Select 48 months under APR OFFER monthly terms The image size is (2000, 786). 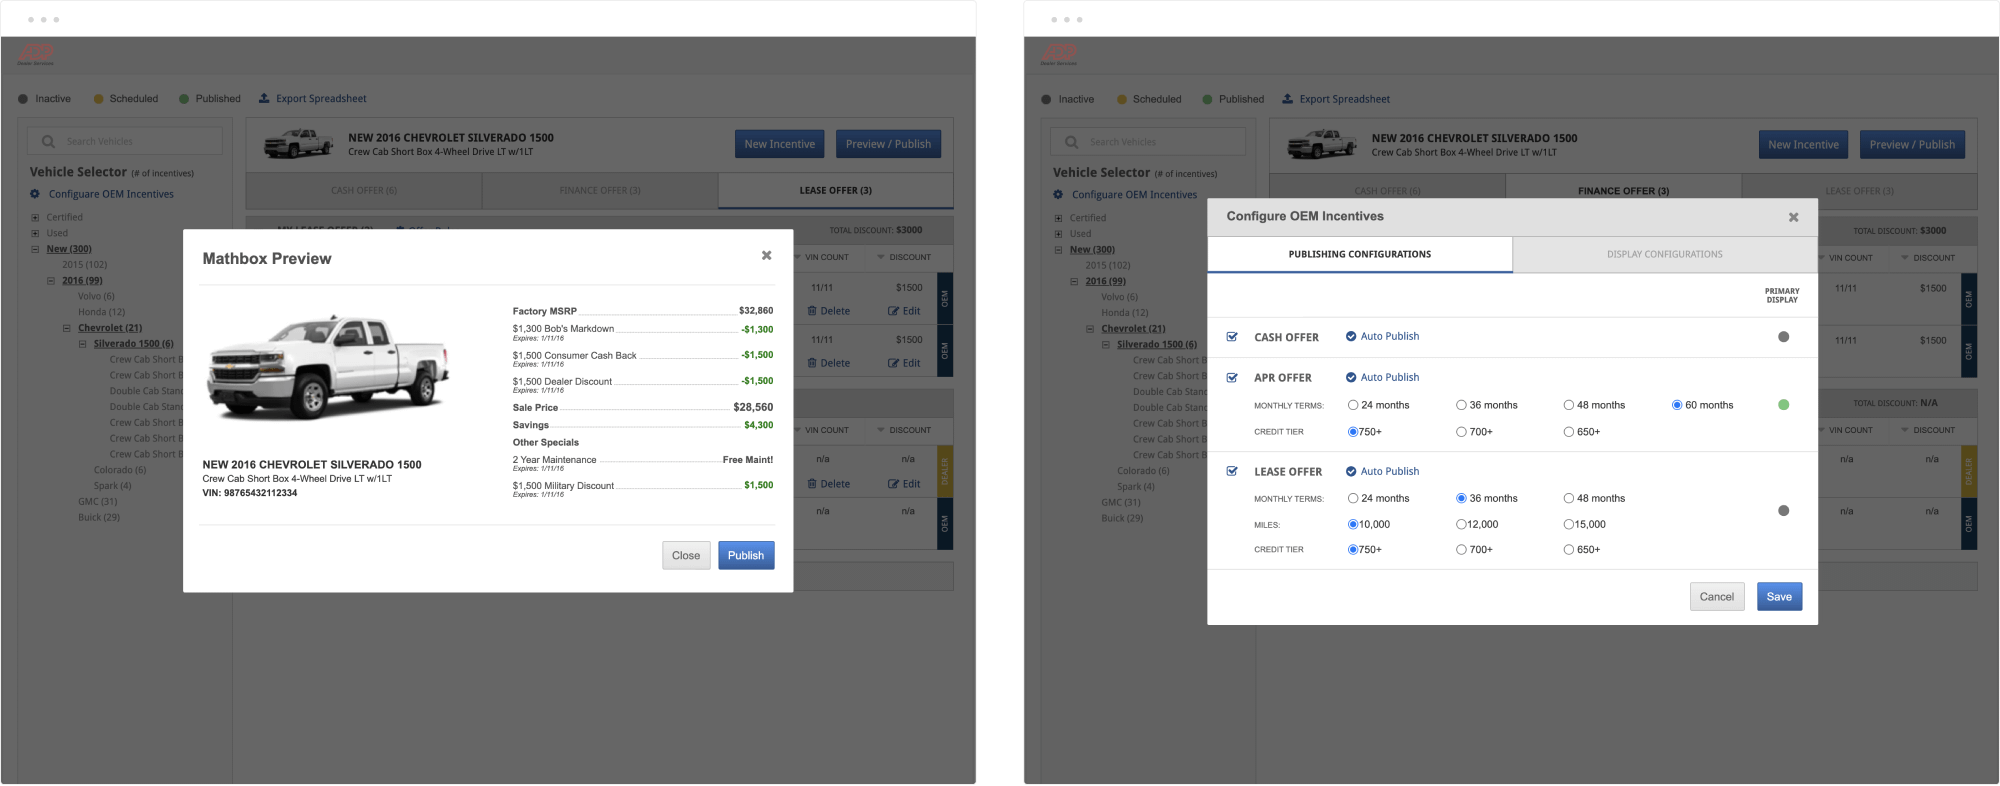[1569, 405]
